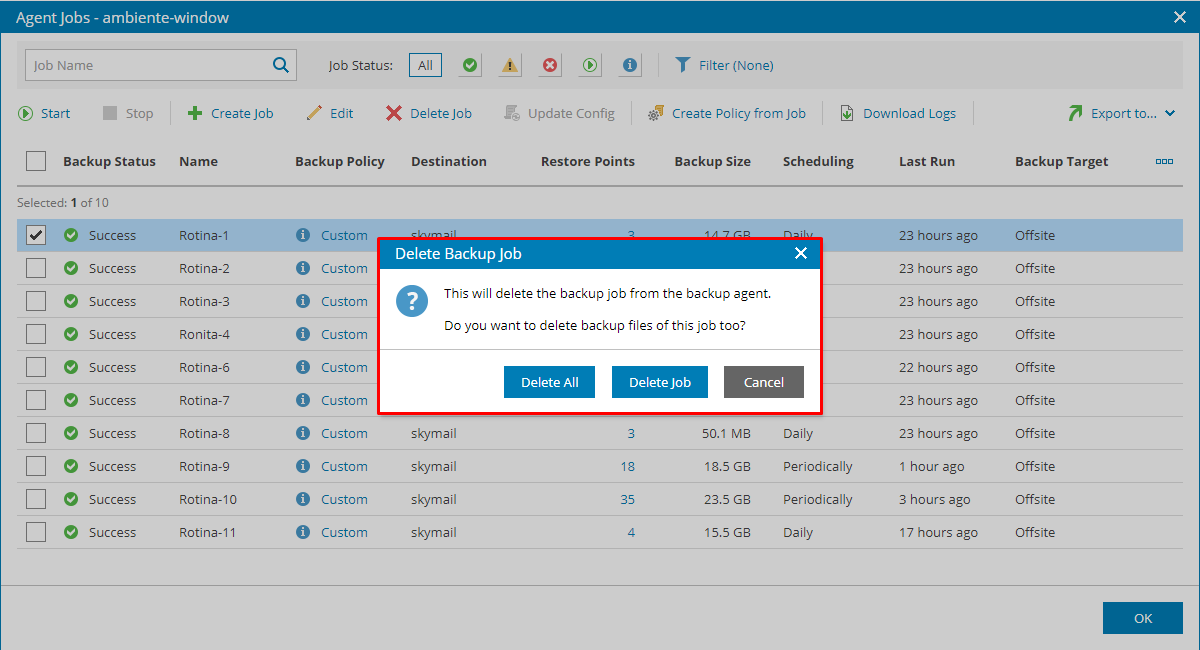Check the Rotina-11 row checkbox
The width and height of the screenshot is (1200, 650).
(36, 532)
